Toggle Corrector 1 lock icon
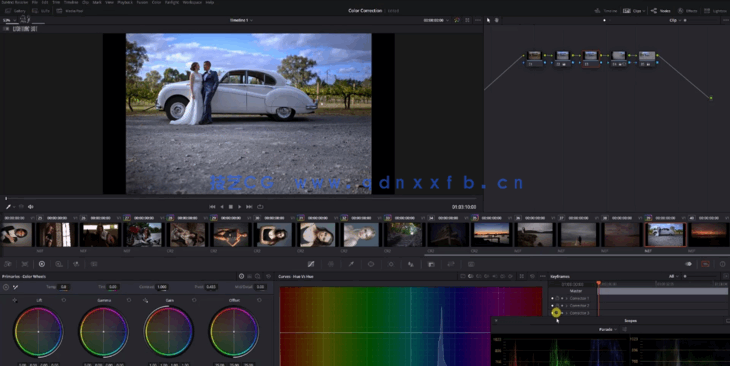This screenshot has height=366, width=730. point(557,298)
